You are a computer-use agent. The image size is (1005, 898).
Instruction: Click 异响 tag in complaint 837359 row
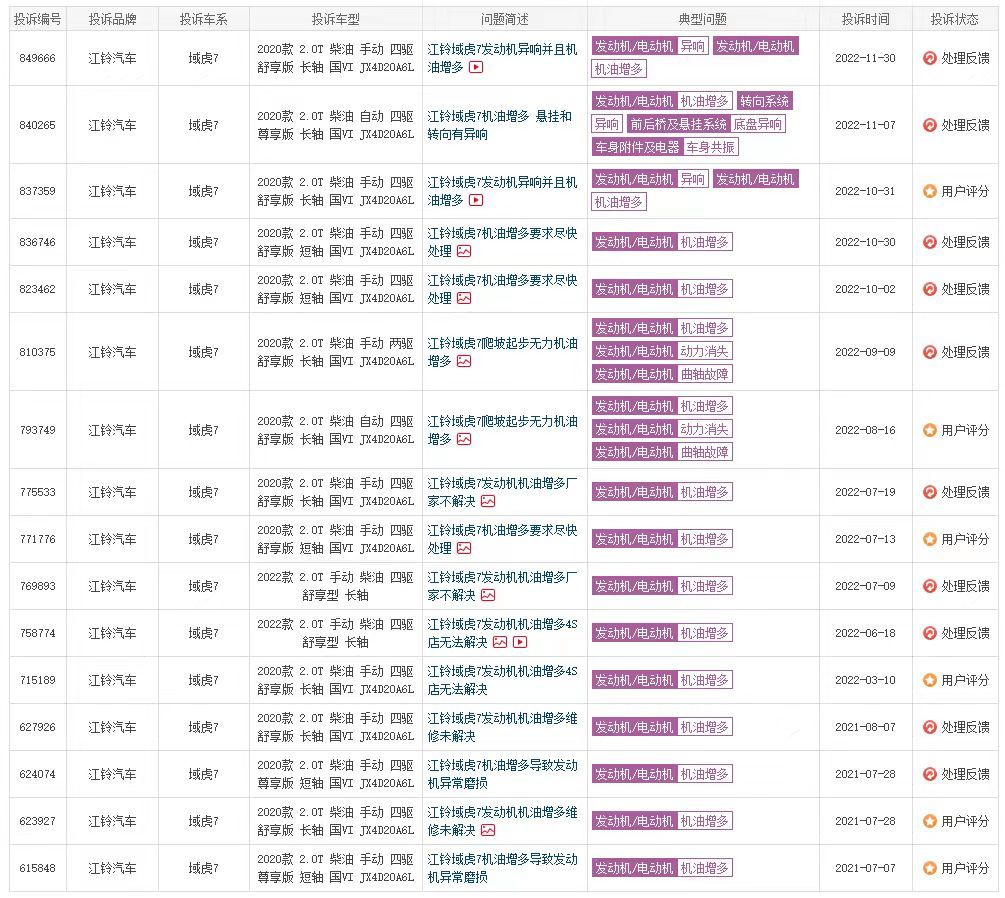[692, 179]
